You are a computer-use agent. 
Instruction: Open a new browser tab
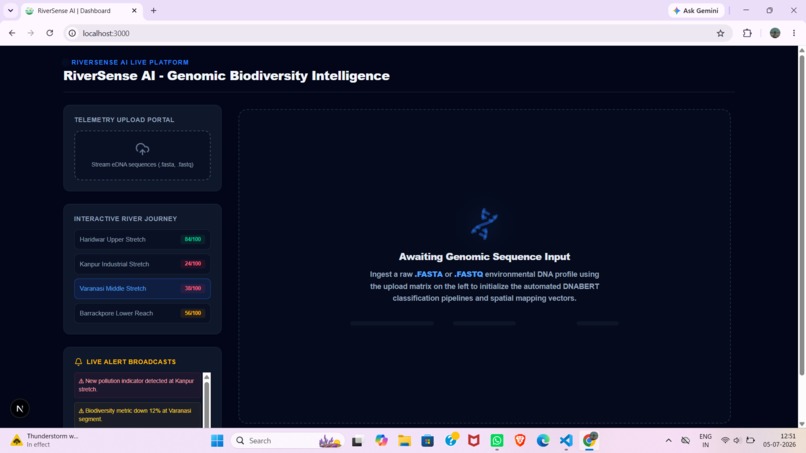pos(153,10)
